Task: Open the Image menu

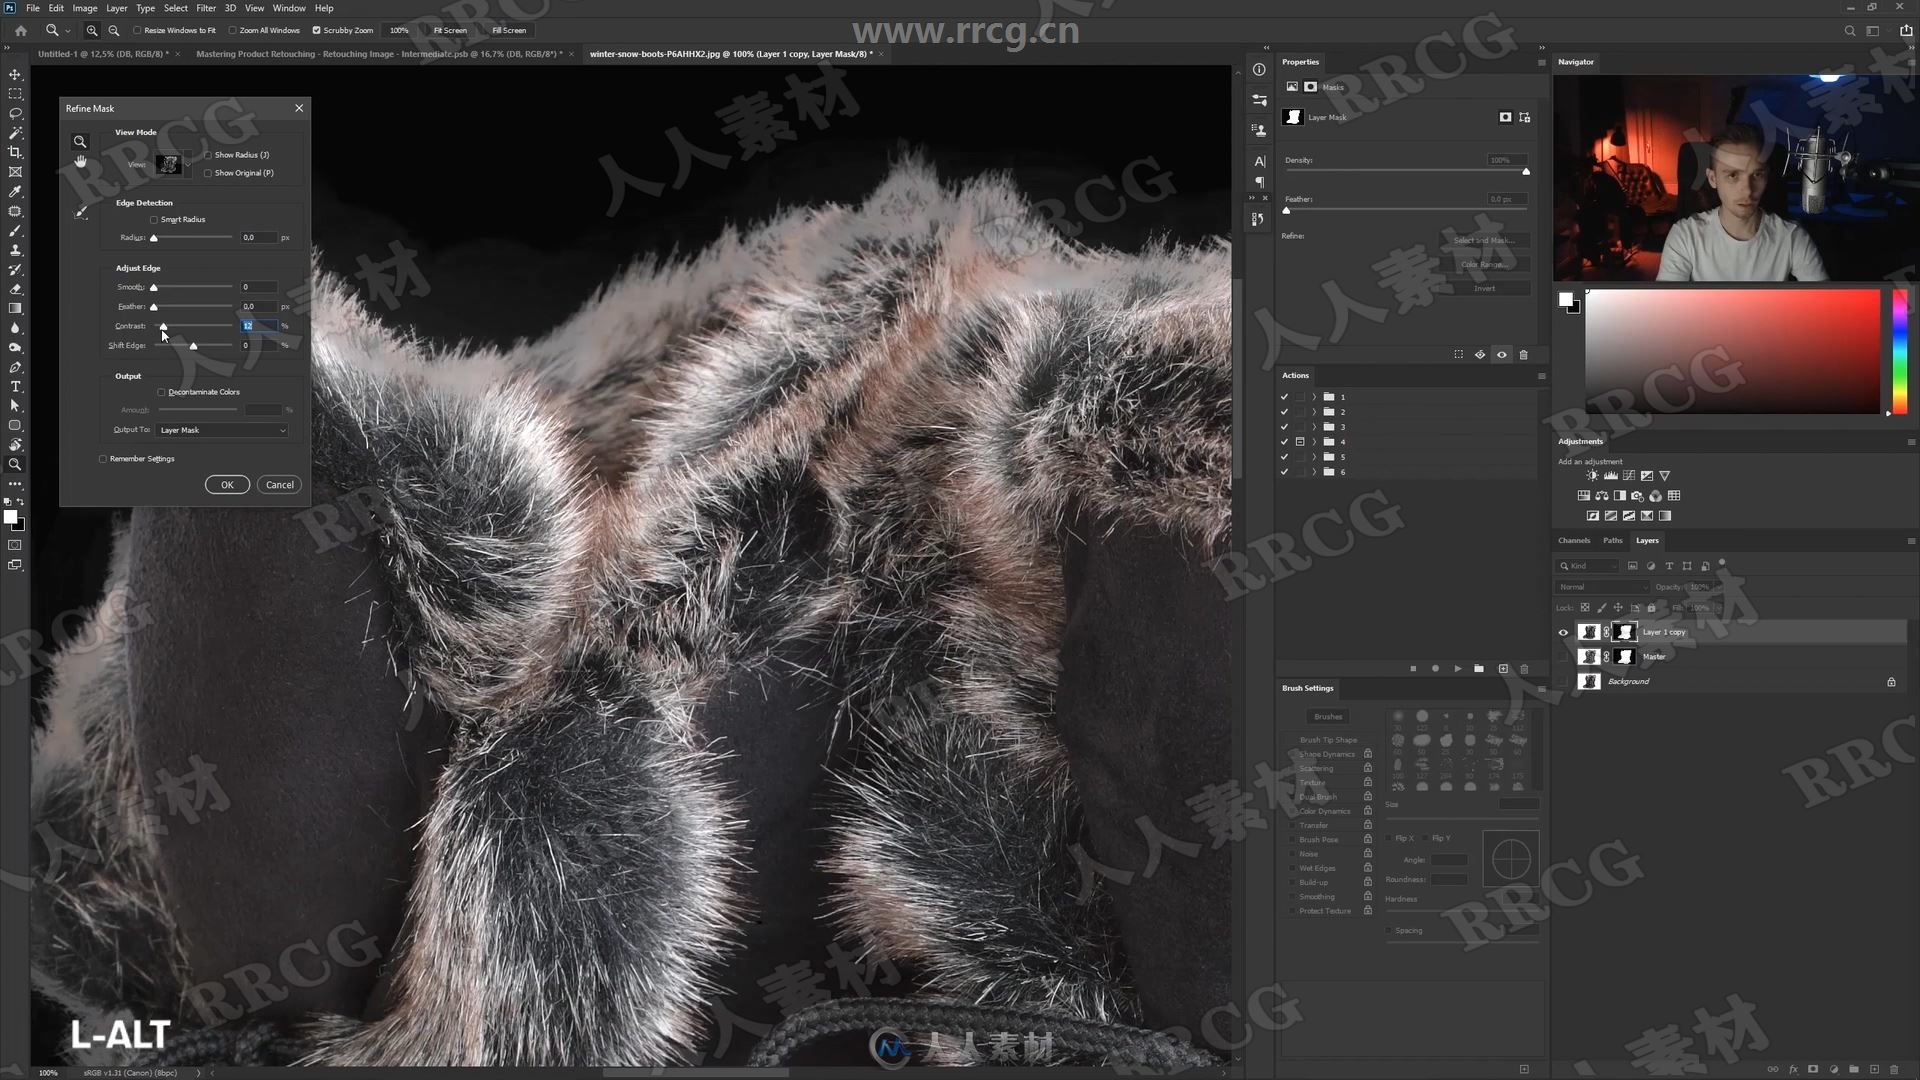Action: click(x=85, y=8)
